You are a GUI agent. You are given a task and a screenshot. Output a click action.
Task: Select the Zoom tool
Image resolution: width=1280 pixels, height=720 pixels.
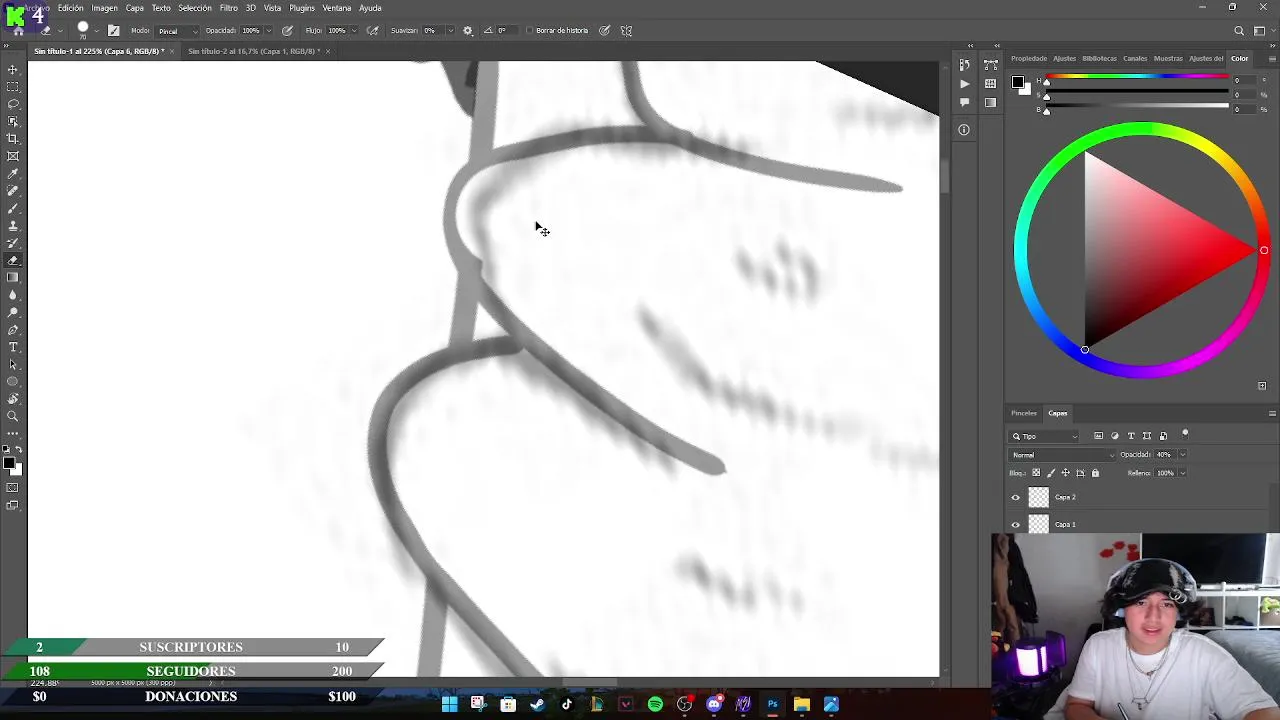tap(13, 416)
